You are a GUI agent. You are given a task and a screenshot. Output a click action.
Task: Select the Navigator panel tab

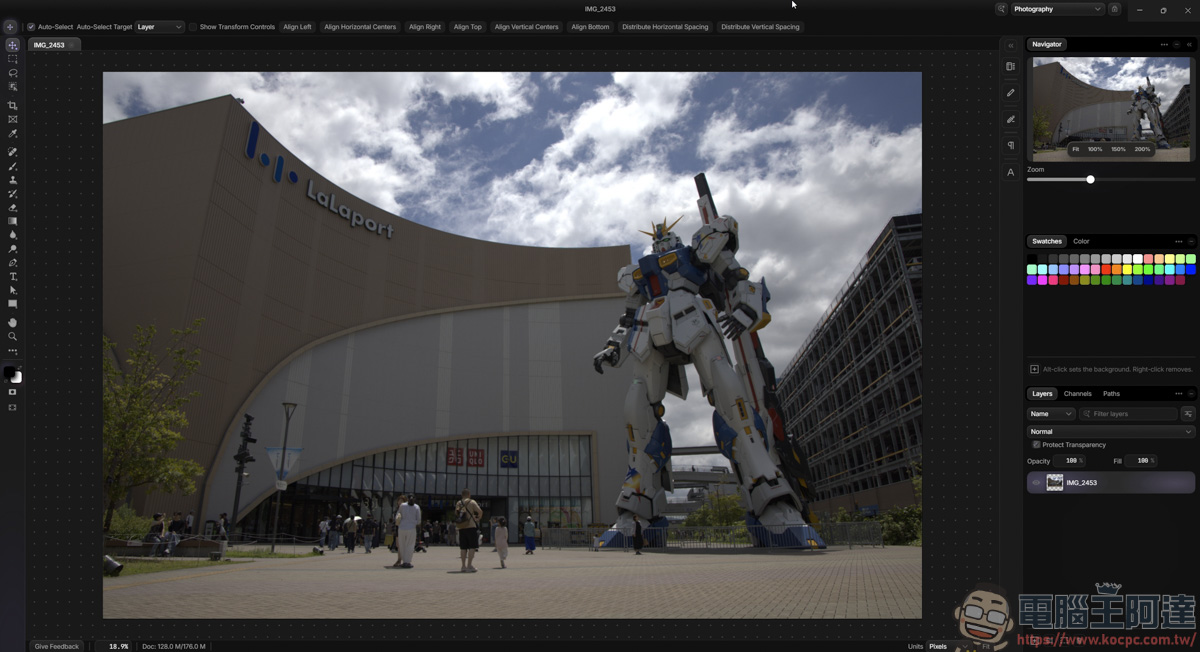[x=1047, y=44]
